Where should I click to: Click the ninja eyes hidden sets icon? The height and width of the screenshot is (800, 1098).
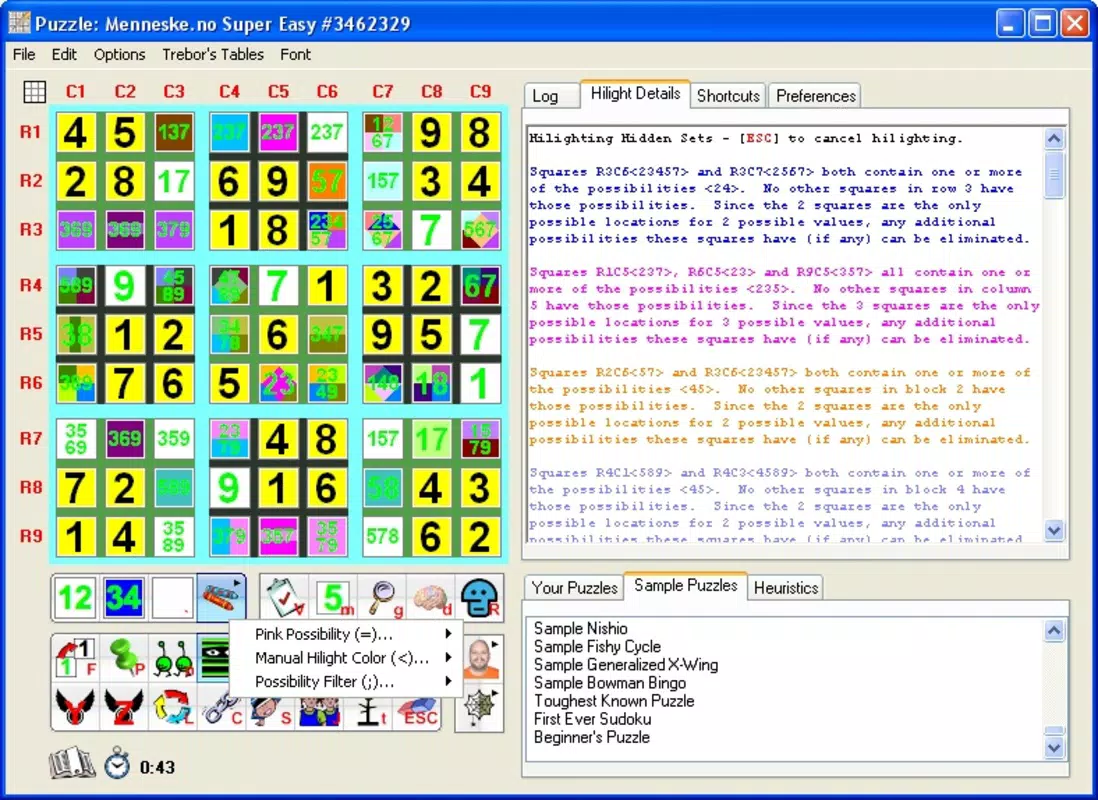(214, 657)
